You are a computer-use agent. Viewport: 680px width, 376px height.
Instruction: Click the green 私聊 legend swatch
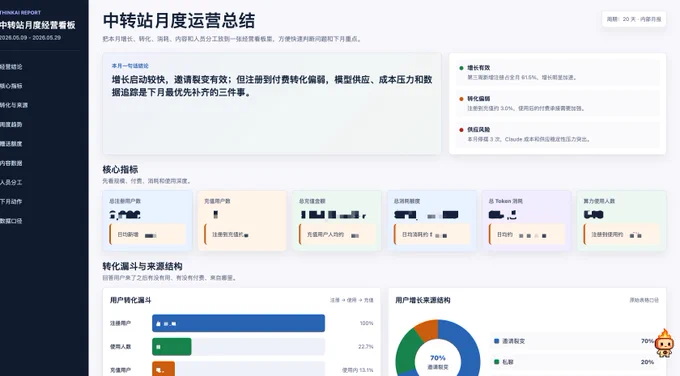497,362
